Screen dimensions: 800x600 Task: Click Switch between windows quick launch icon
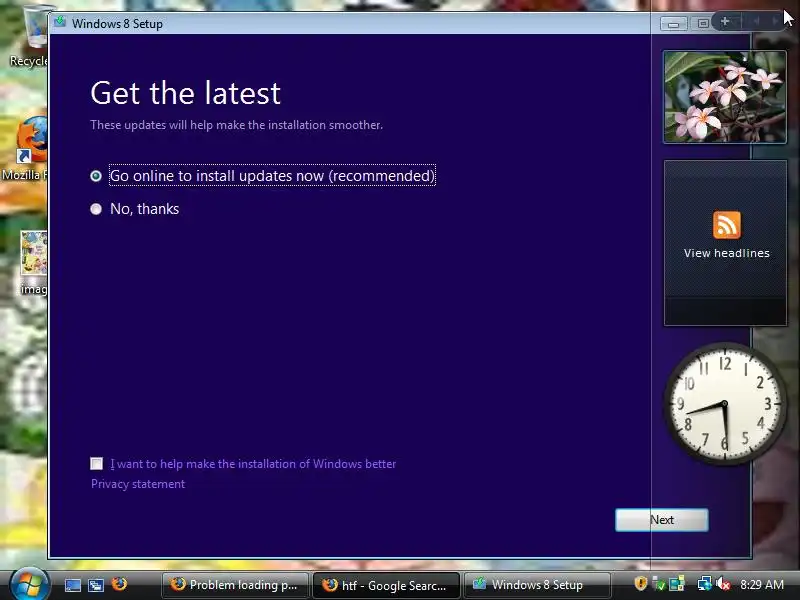[x=96, y=585]
